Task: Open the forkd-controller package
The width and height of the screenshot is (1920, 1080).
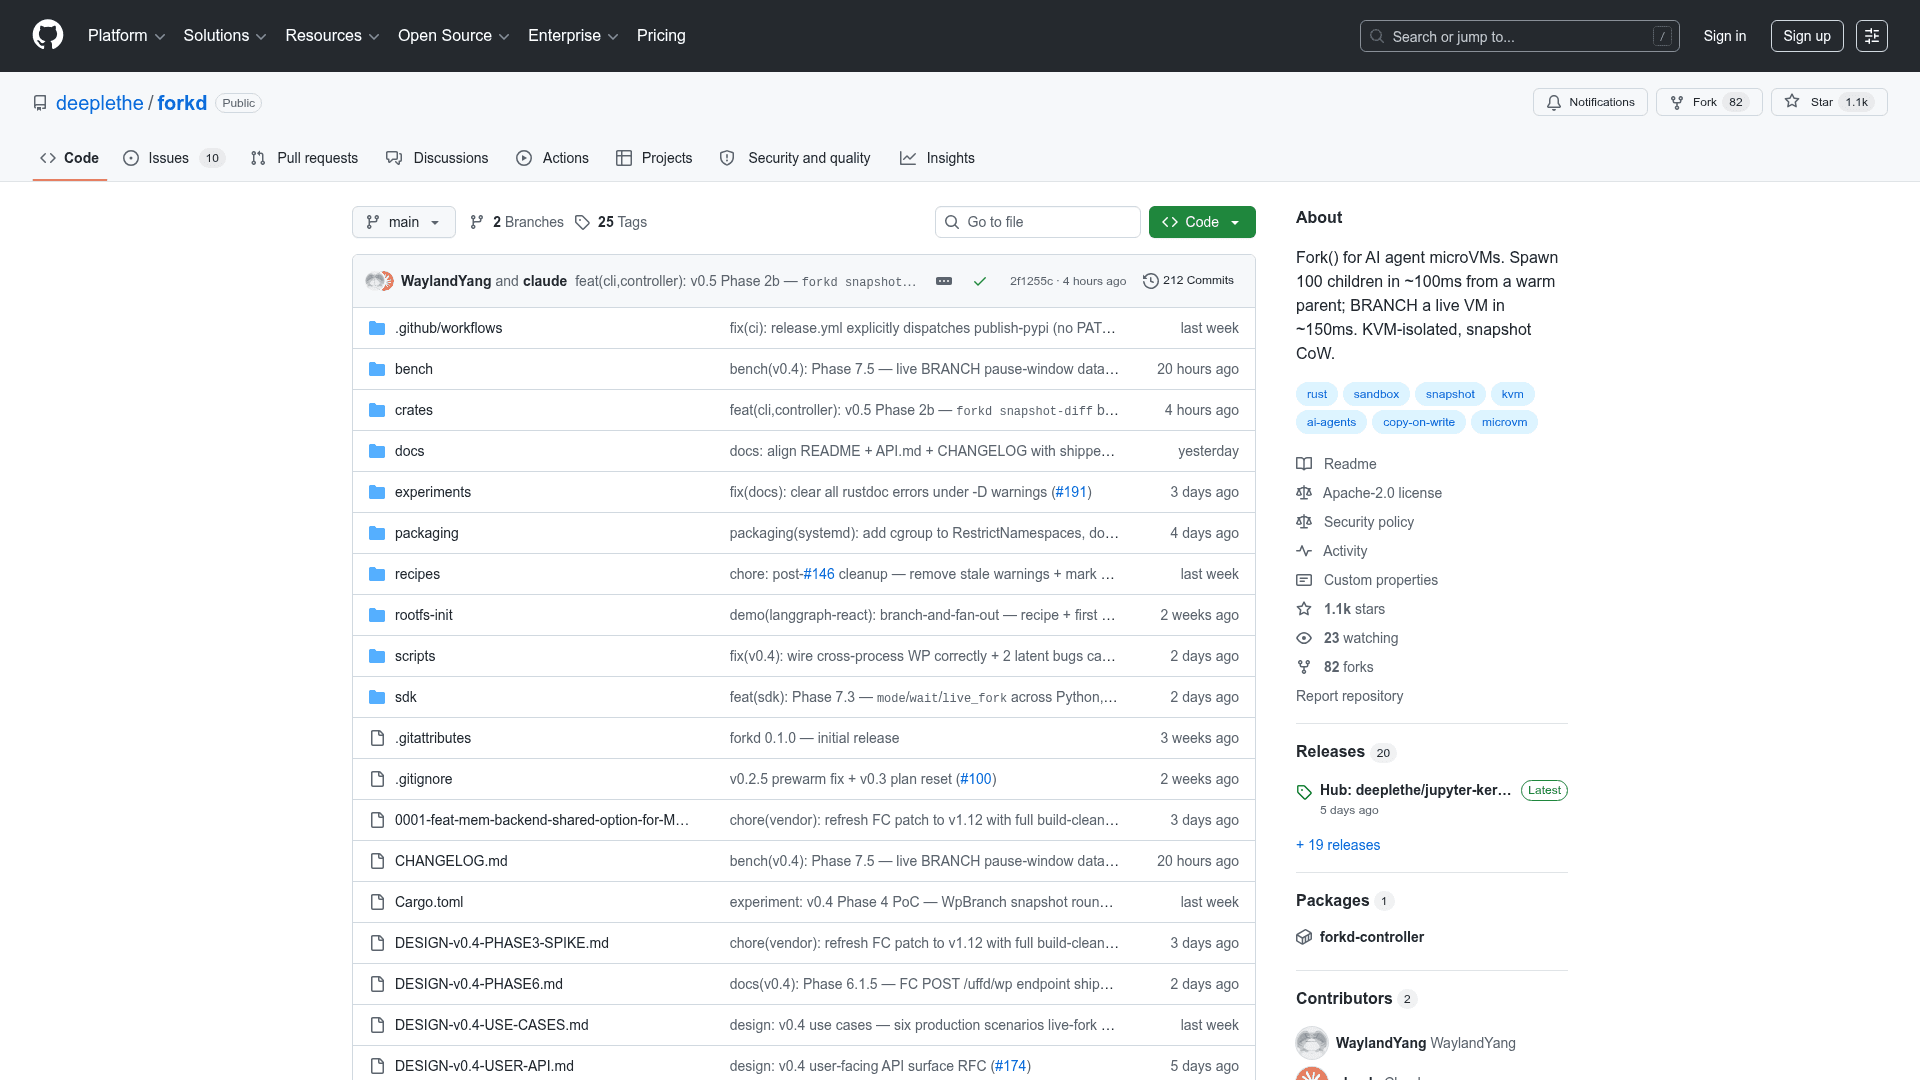Action: pyautogui.click(x=1371, y=937)
